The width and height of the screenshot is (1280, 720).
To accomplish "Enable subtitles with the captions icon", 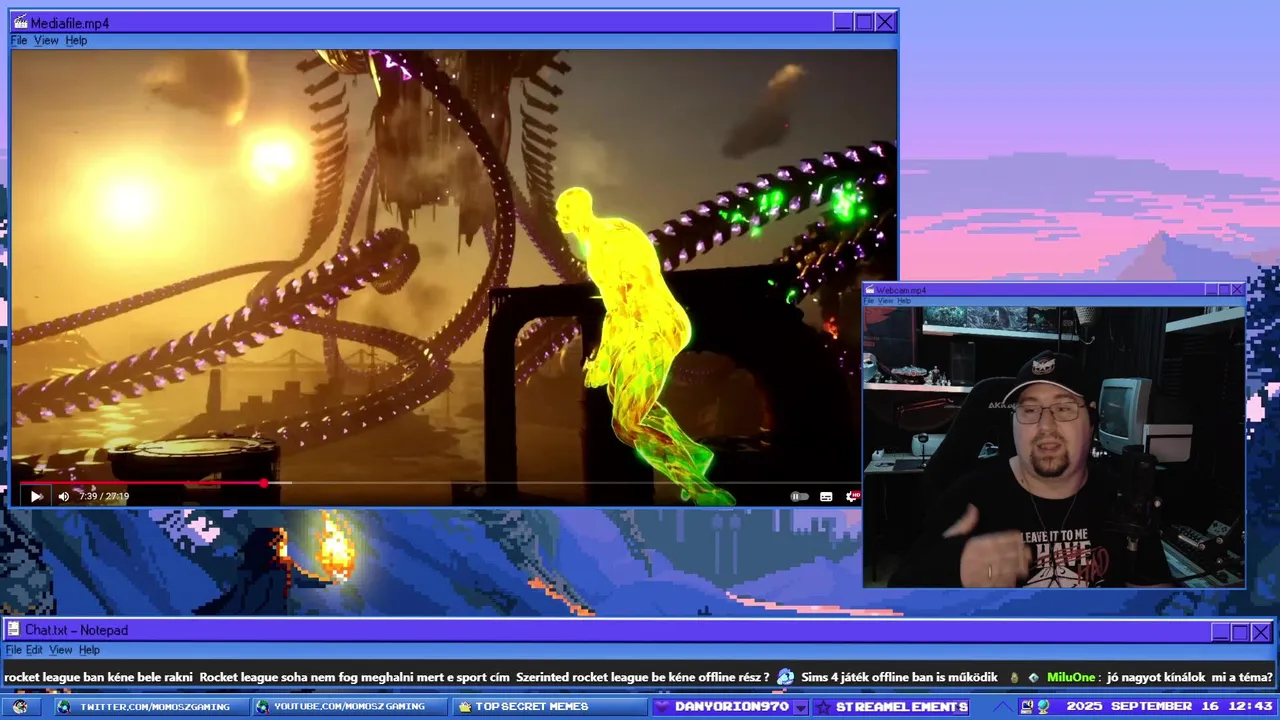I will click(826, 496).
